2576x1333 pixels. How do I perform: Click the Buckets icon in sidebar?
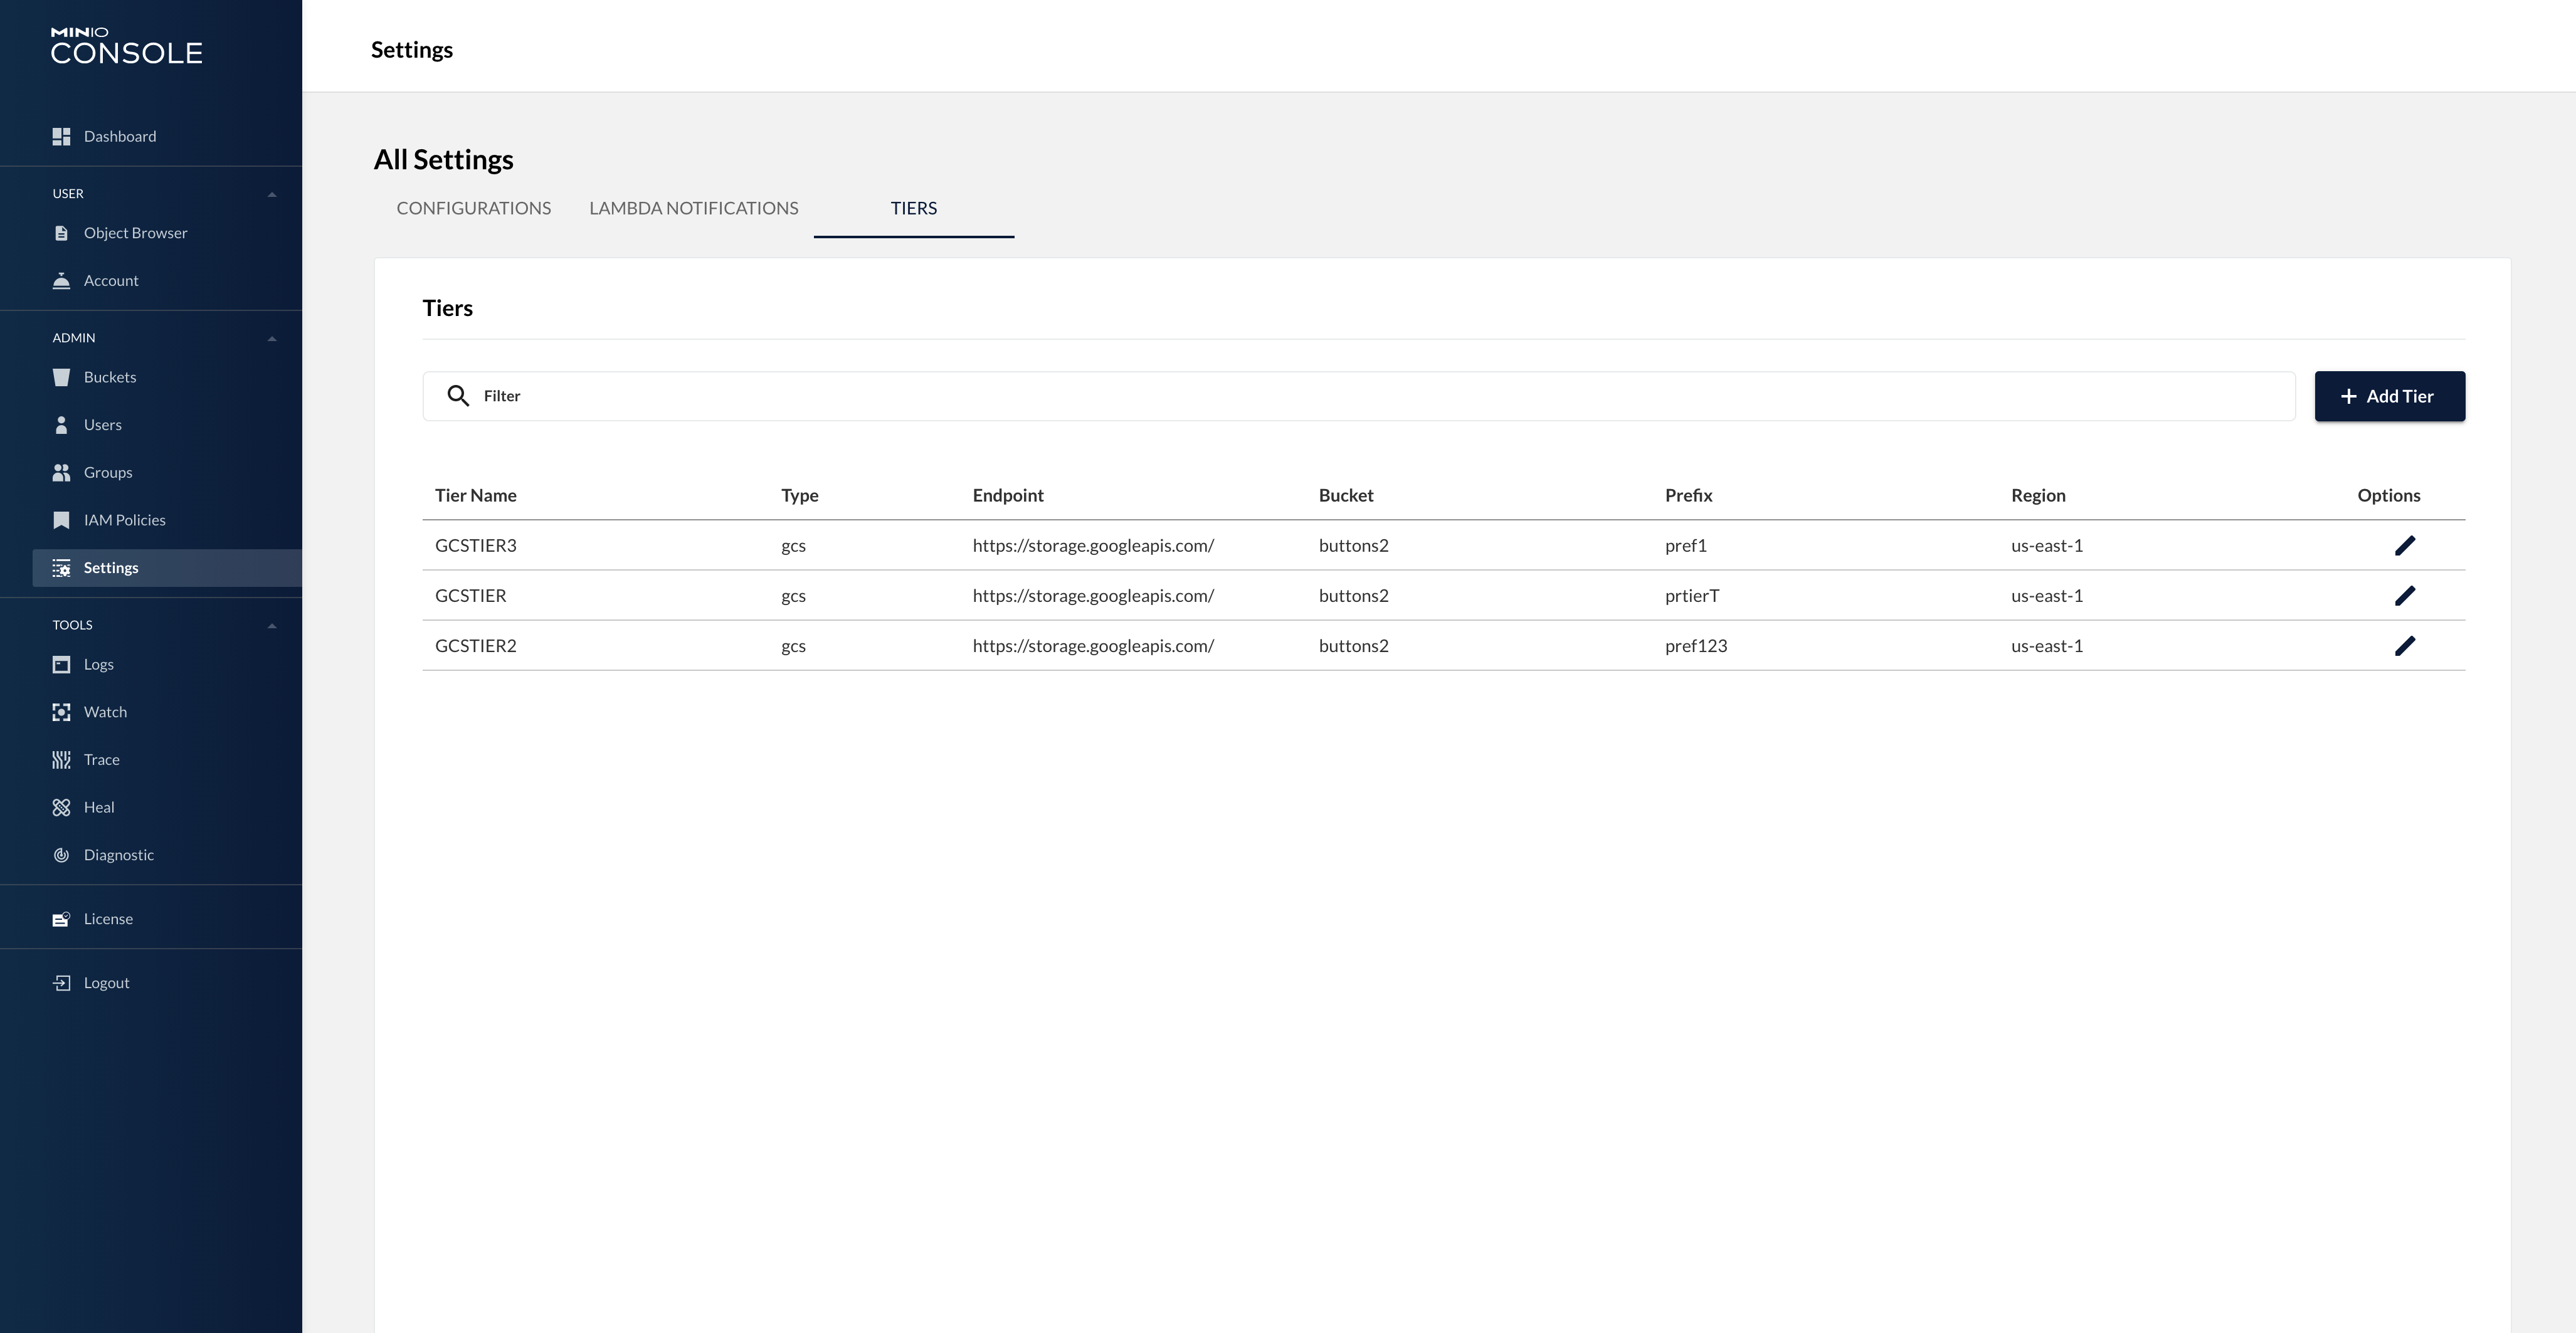click(61, 377)
